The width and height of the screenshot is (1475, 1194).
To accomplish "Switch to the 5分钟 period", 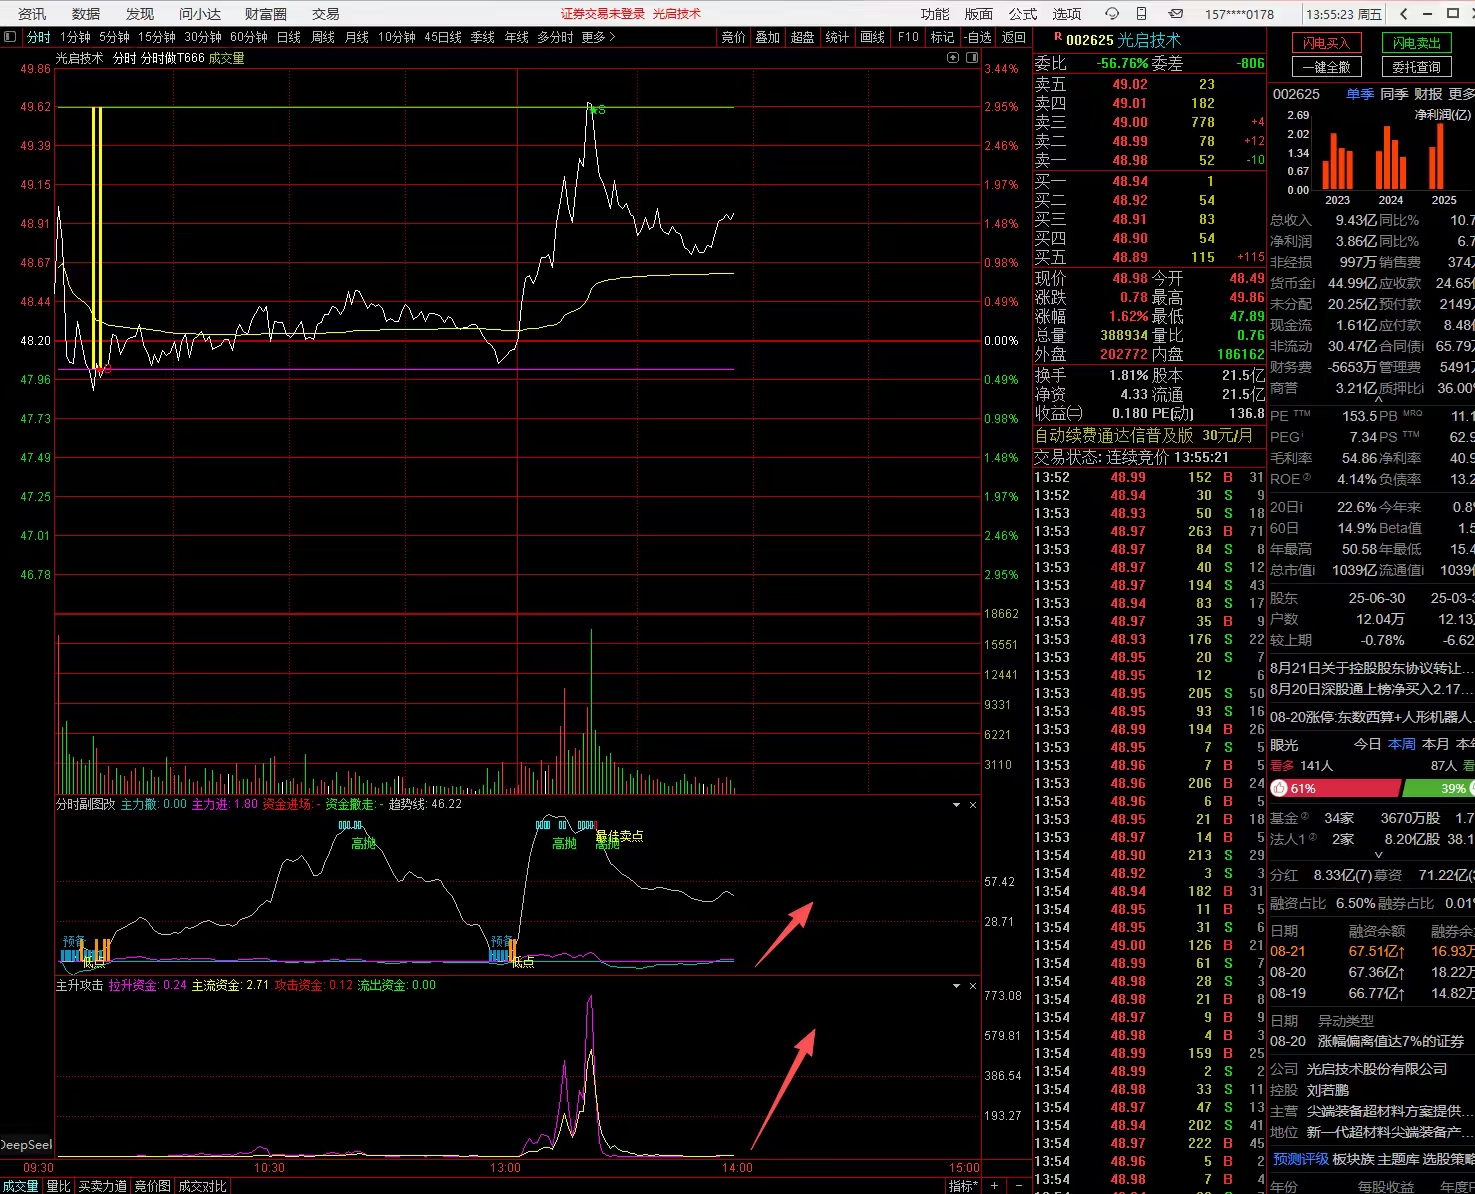I will tap(115, 37).
